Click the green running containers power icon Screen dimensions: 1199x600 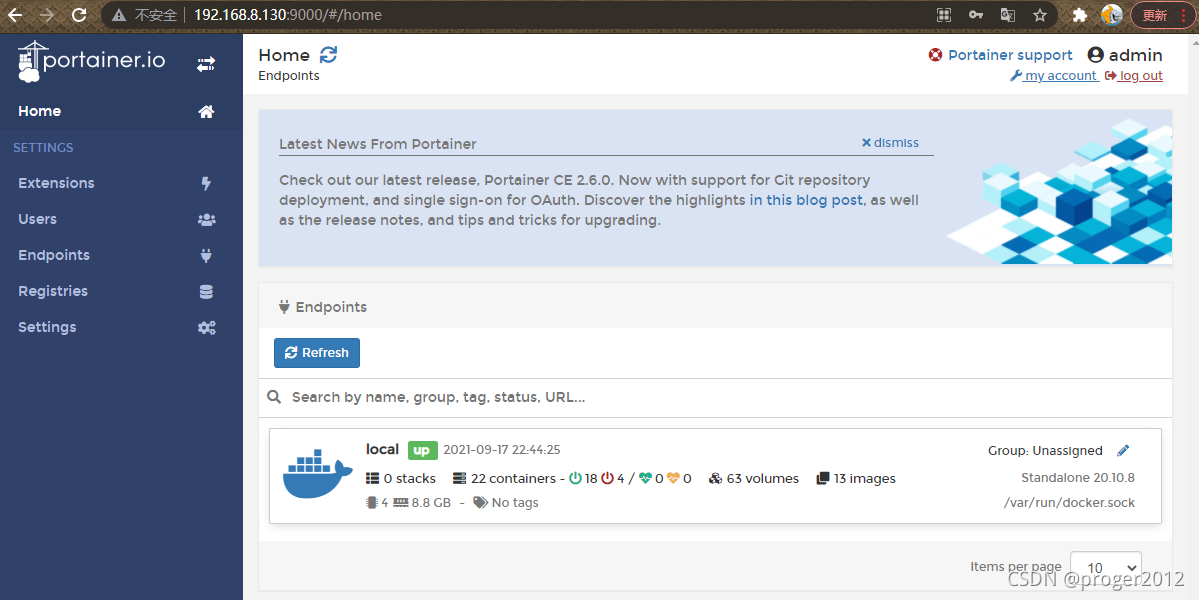coord(576,478)
